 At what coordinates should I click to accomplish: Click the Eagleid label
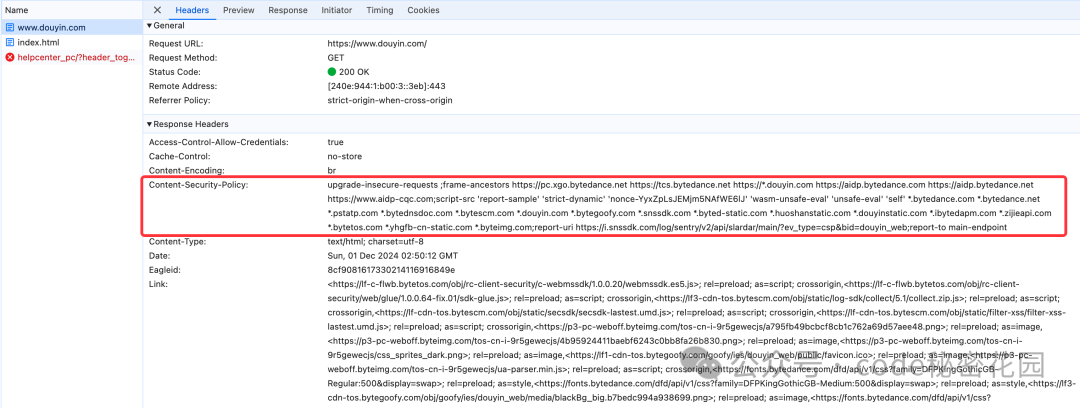(165, 270)
